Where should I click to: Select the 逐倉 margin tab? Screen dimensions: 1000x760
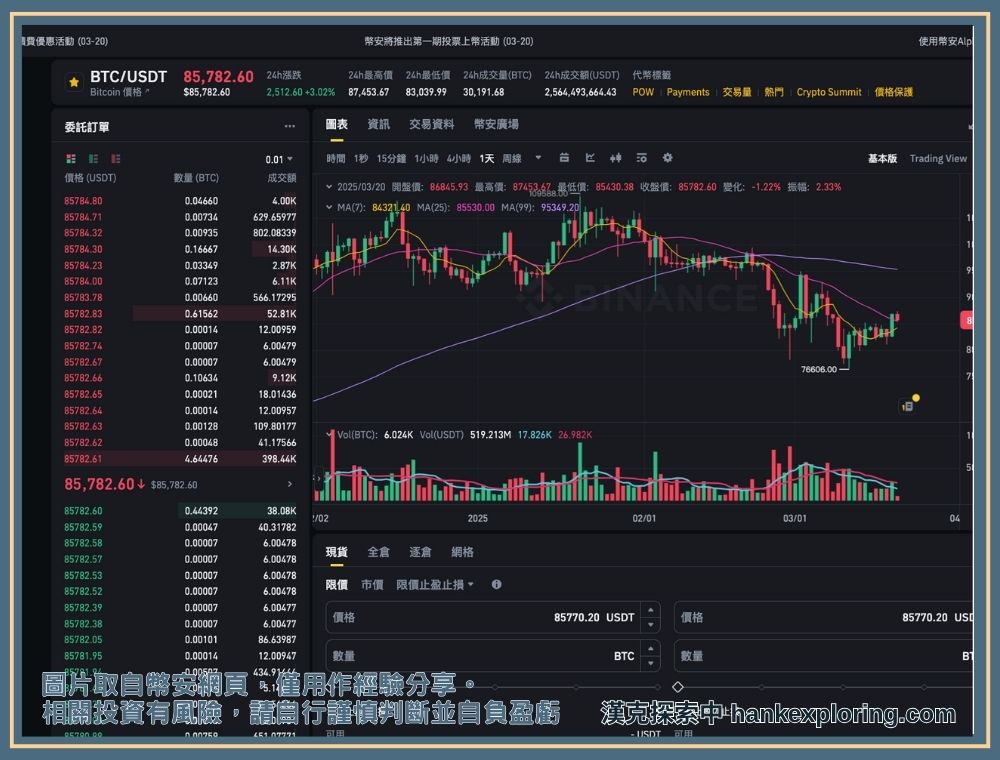tap(420, 552)
